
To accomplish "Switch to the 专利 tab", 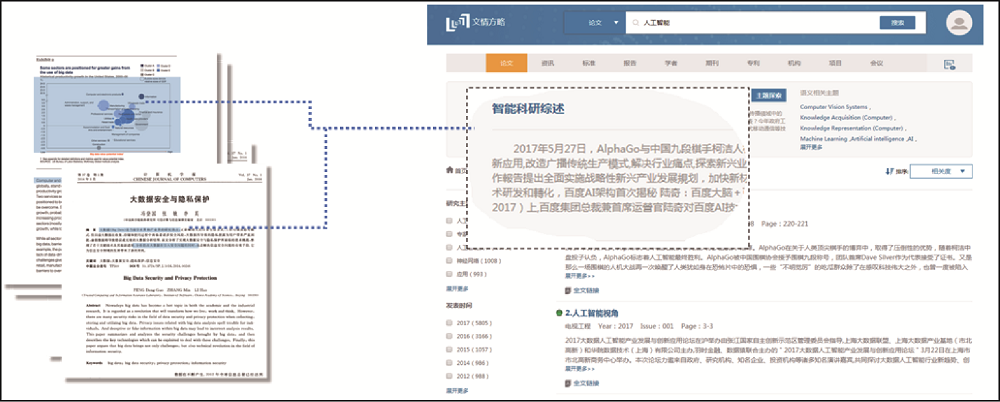I will click(753, 64).
